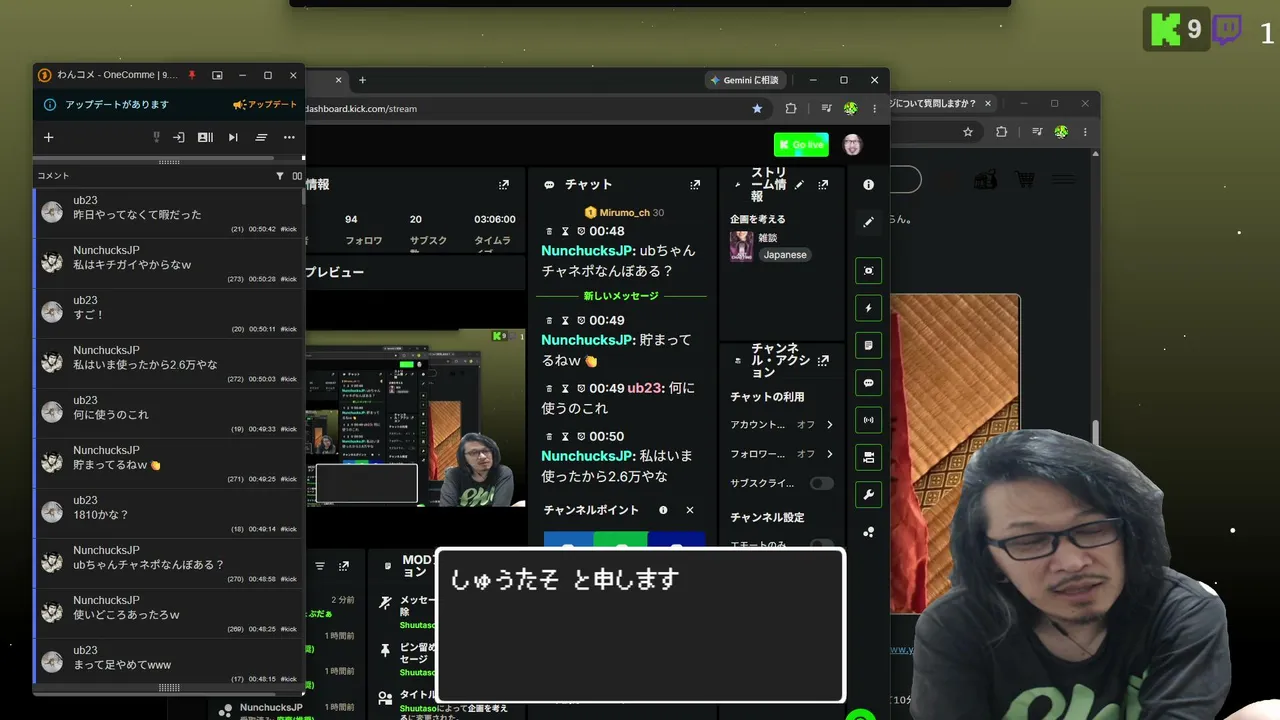
Task: Add a new item in OneComme toolbar
Action: (48, 137)
